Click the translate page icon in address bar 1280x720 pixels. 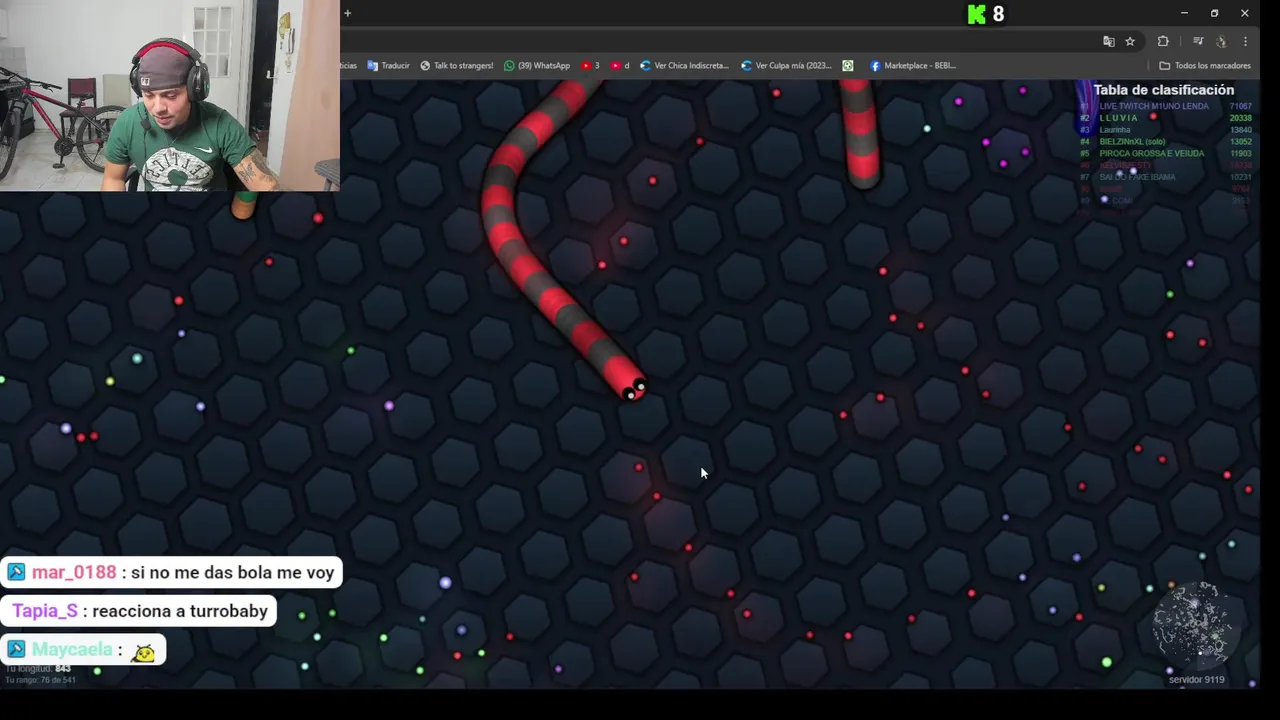tap(1108, 41)
